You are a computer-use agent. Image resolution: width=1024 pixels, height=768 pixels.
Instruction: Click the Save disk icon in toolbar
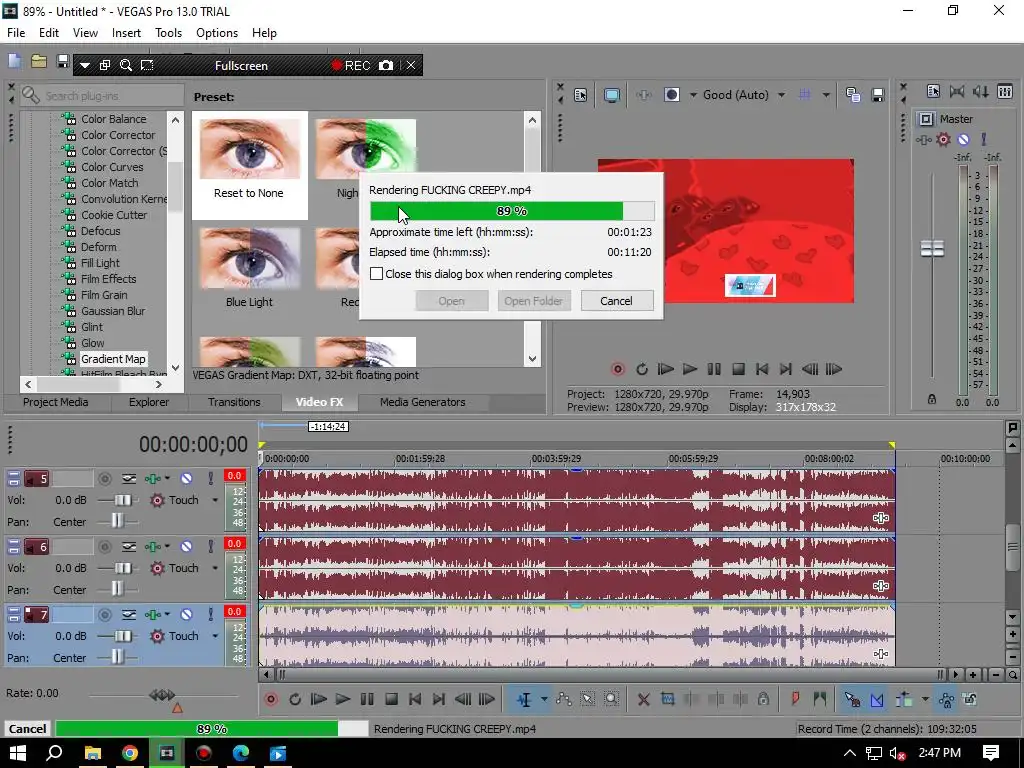(x=63, y=62)
